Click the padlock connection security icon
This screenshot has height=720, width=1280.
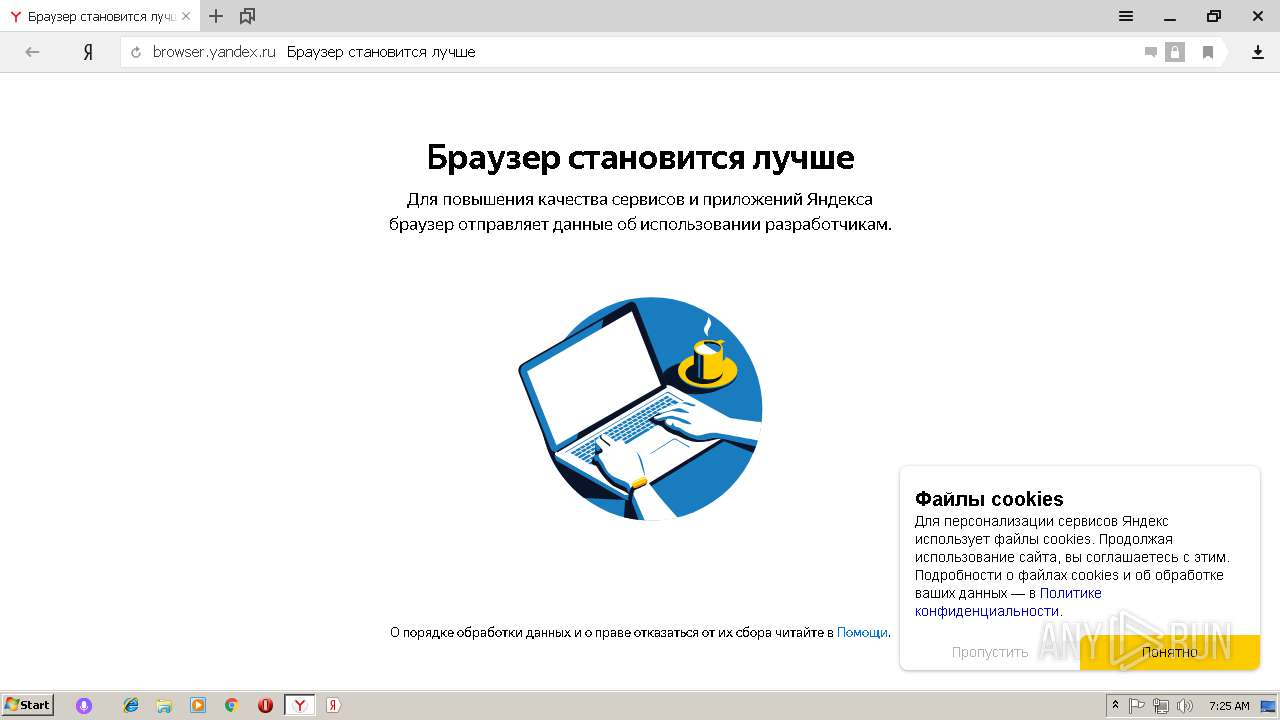1175,52
